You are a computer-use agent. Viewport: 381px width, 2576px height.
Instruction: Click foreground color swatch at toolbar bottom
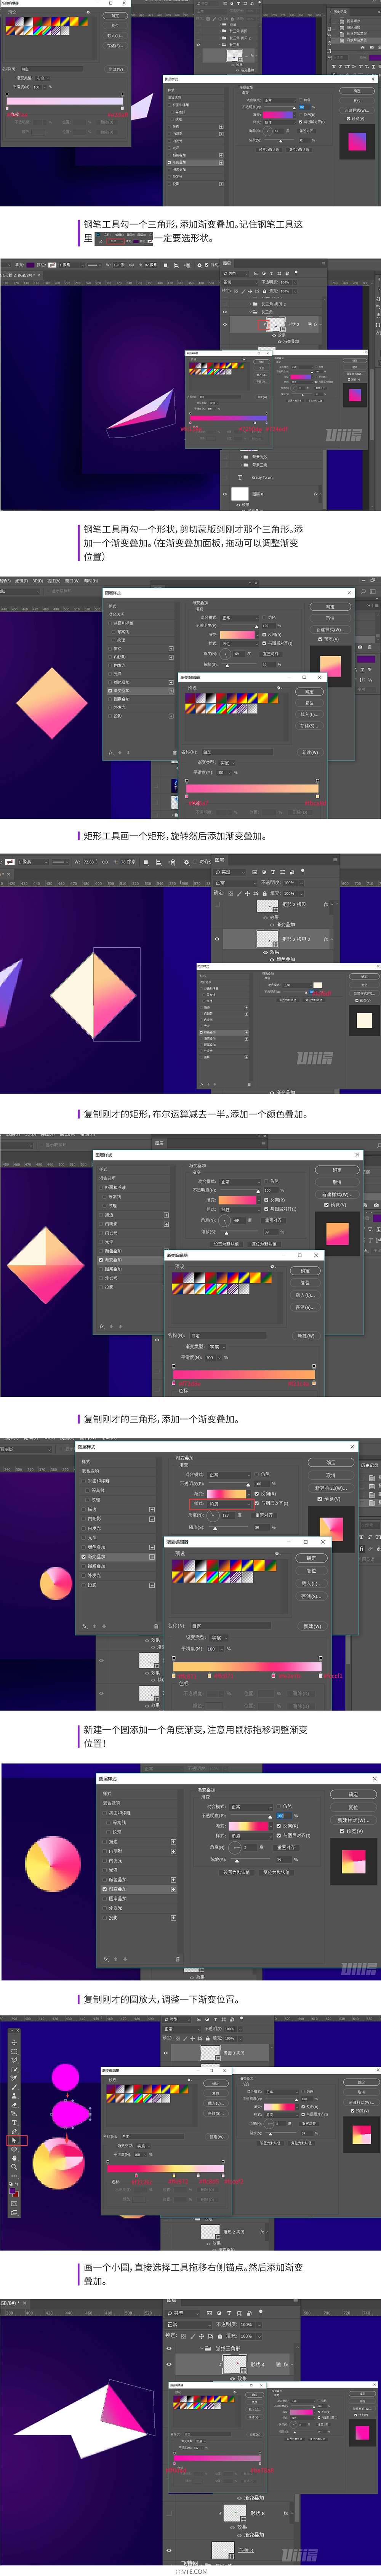[12, 2190]
